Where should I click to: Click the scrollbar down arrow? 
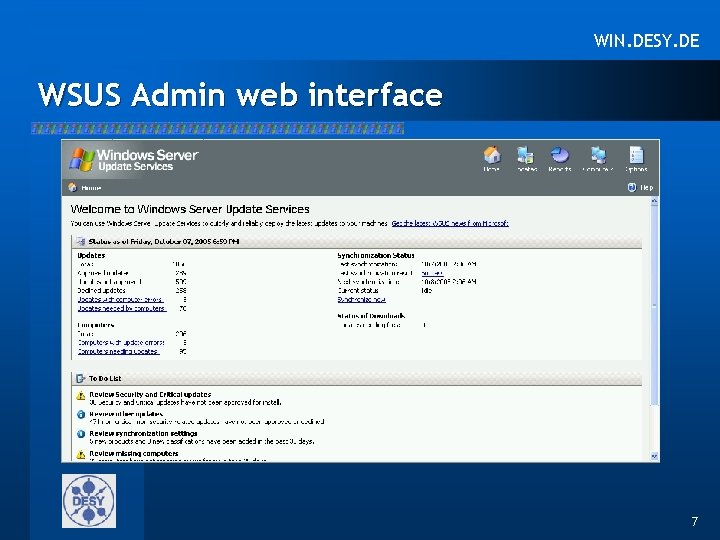654,456
